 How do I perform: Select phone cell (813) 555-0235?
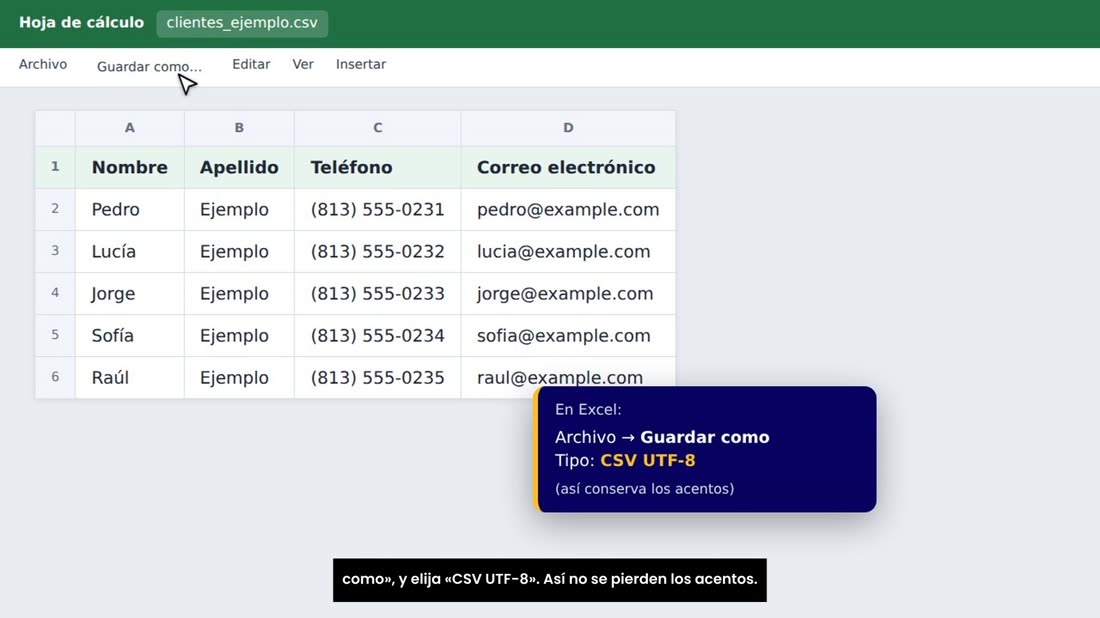point(377,377)
